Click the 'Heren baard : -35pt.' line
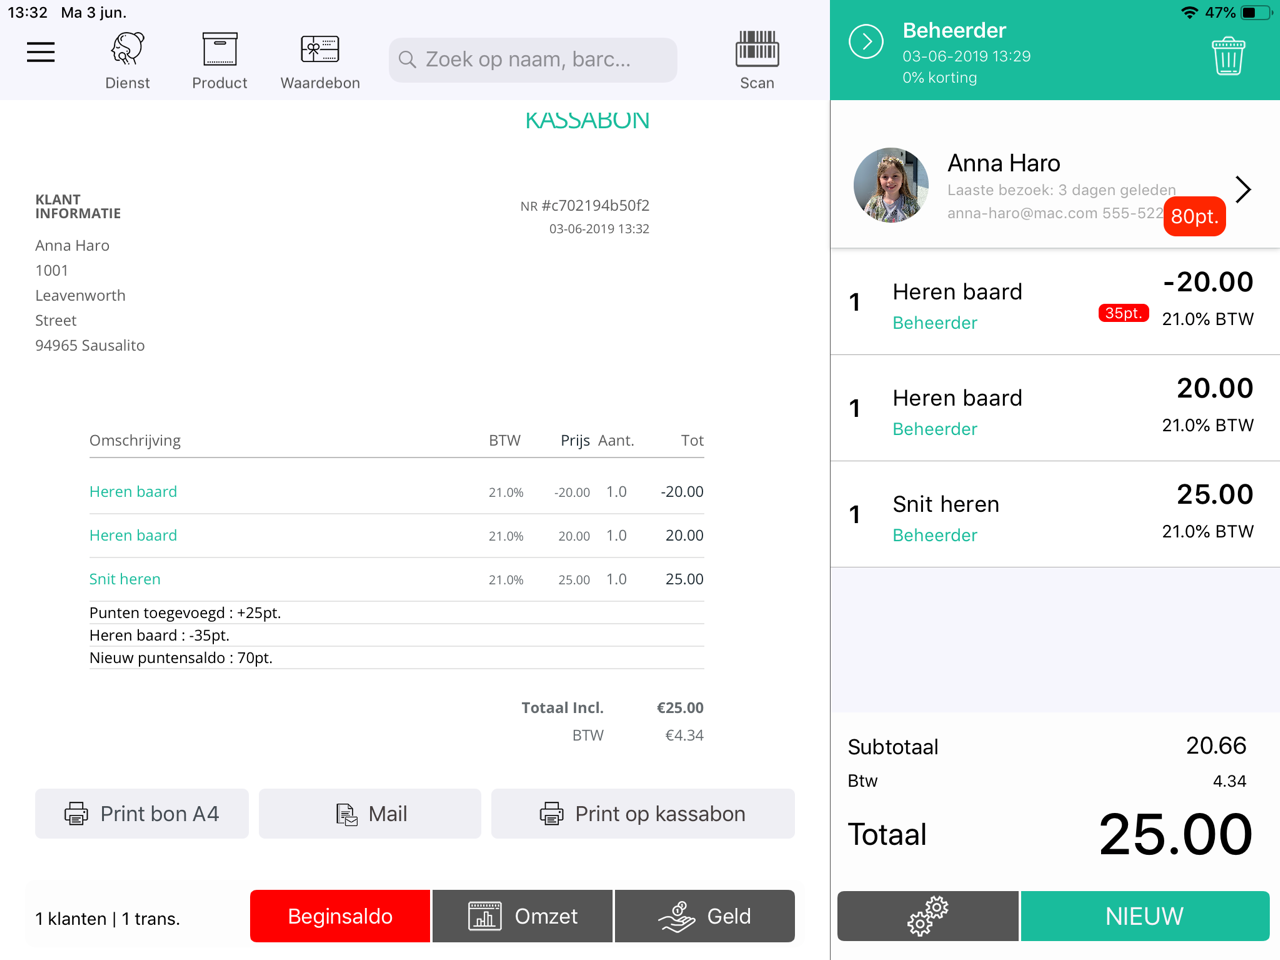1280x960 pixels. tap(159, 636)
